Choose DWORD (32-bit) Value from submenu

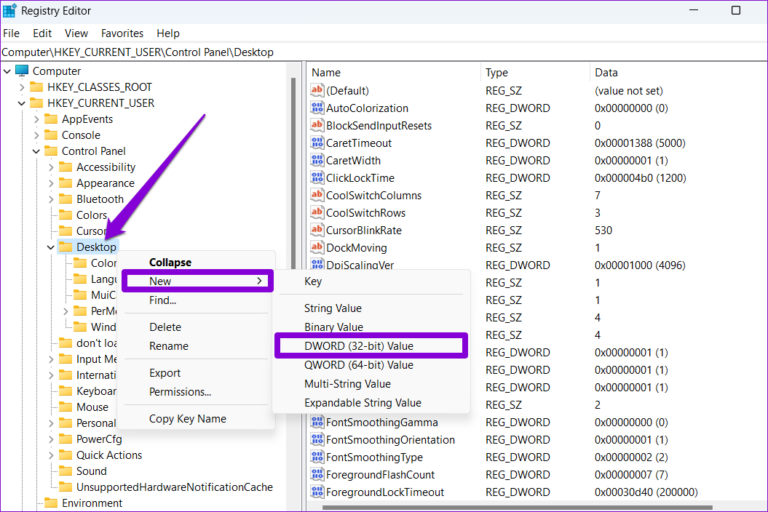tap(358, 346)
